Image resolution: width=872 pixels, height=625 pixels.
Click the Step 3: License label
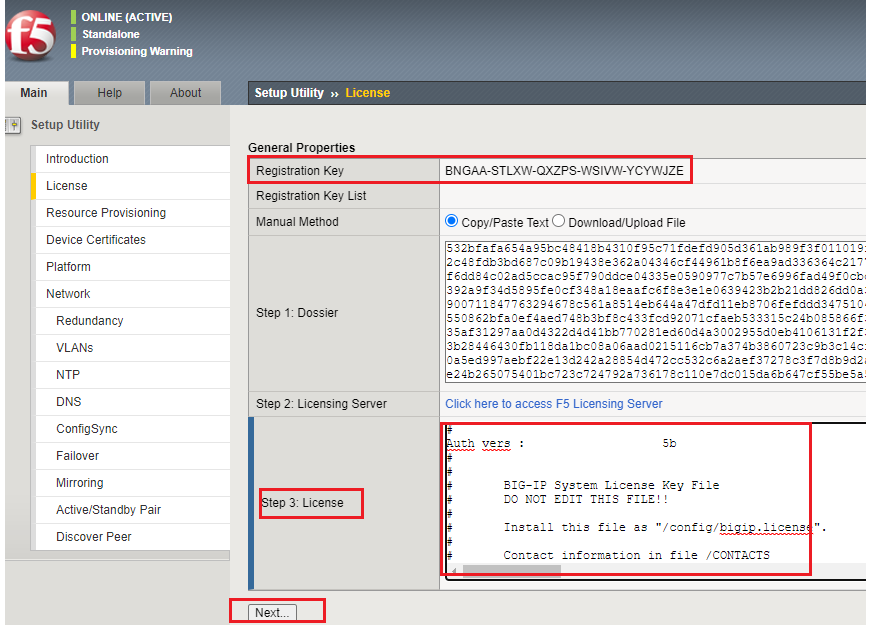303,503
